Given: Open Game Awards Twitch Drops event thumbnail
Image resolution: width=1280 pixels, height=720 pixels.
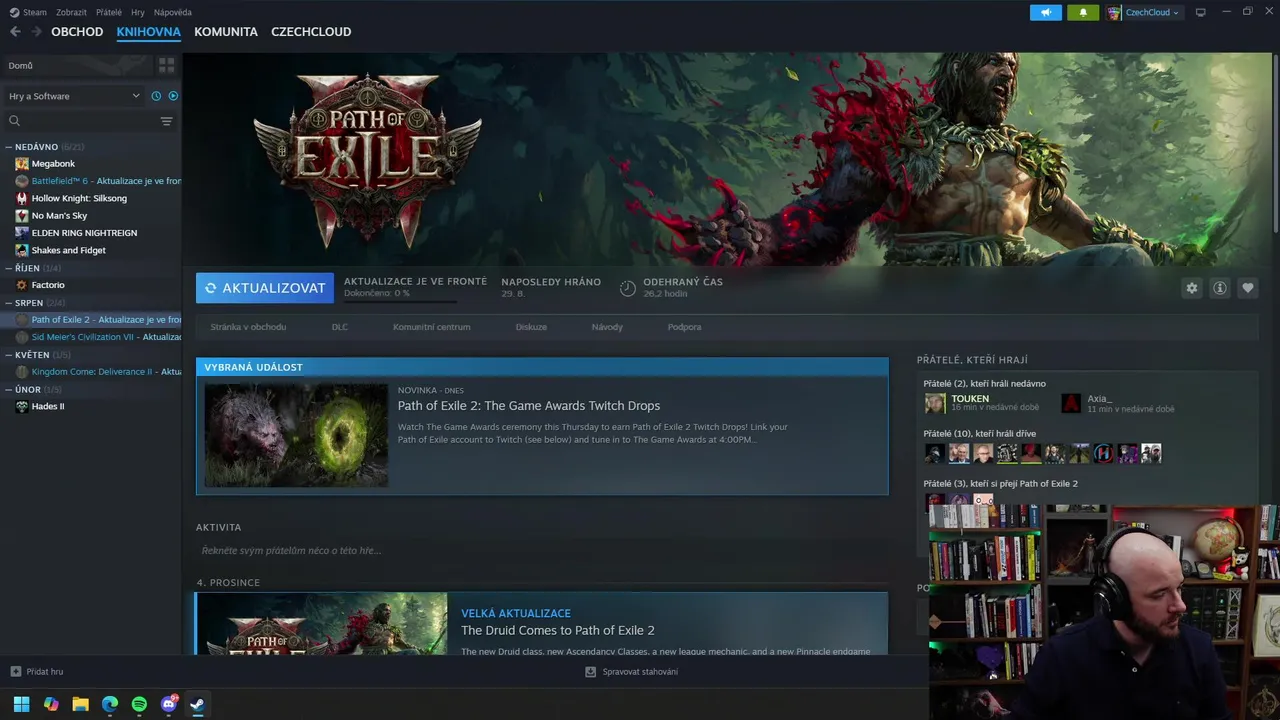Looking at the screenshot, I should click(296, 435).
